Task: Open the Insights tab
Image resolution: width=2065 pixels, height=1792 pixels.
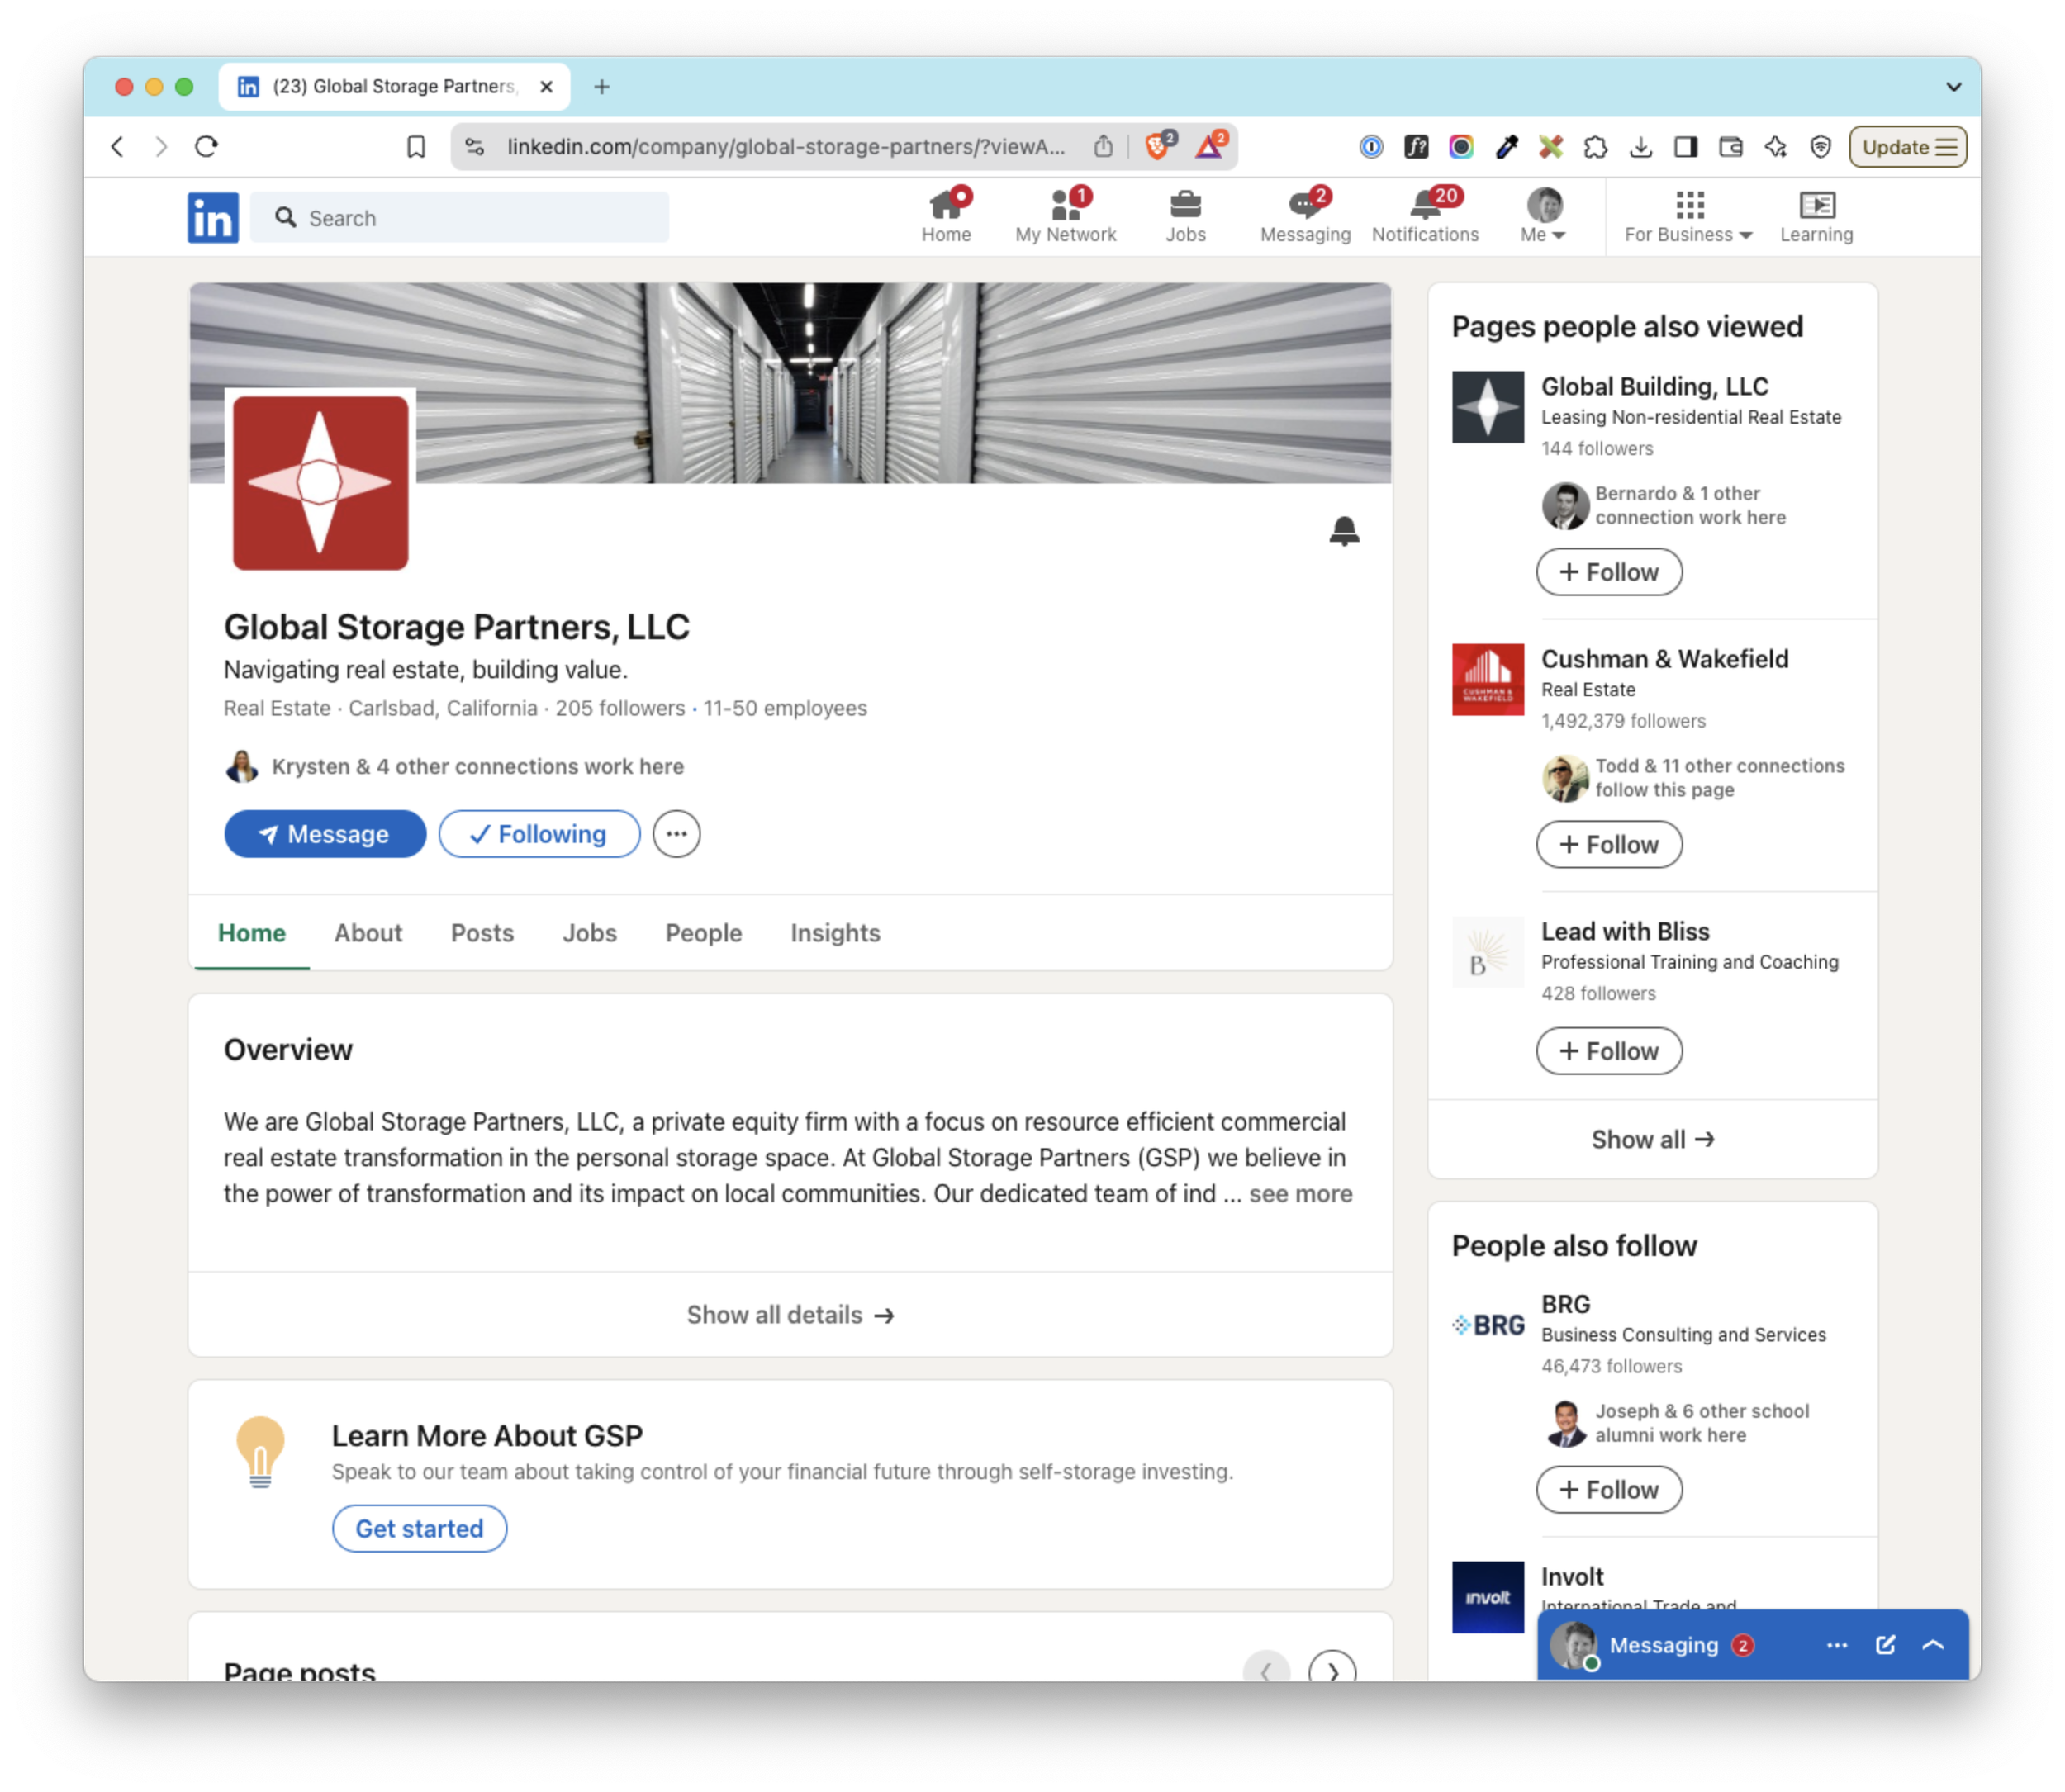Action: 835,933
